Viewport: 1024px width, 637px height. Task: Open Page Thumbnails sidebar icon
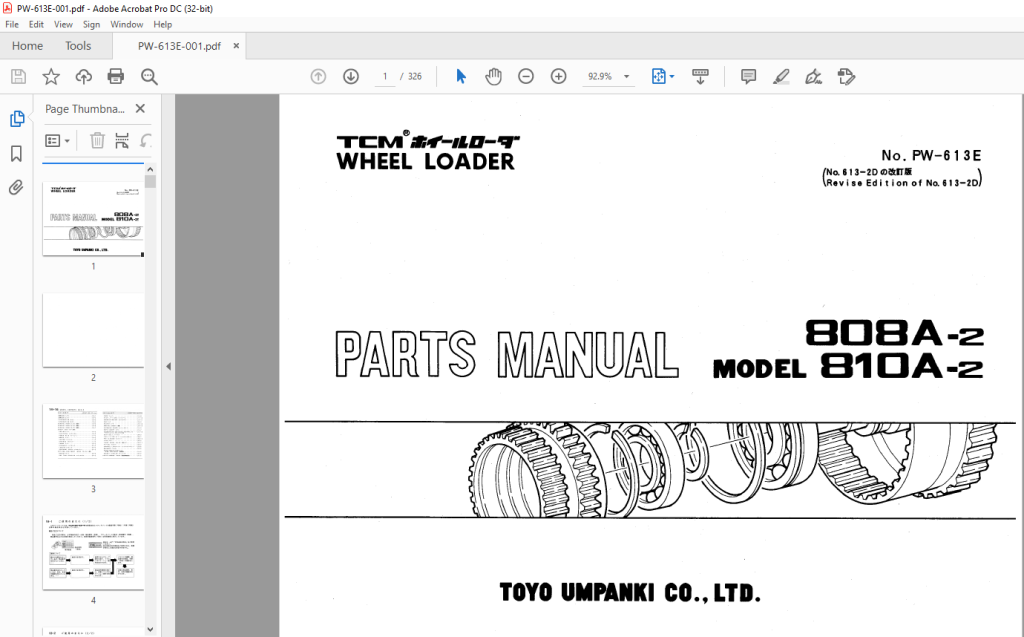click(x=17, y=119)
